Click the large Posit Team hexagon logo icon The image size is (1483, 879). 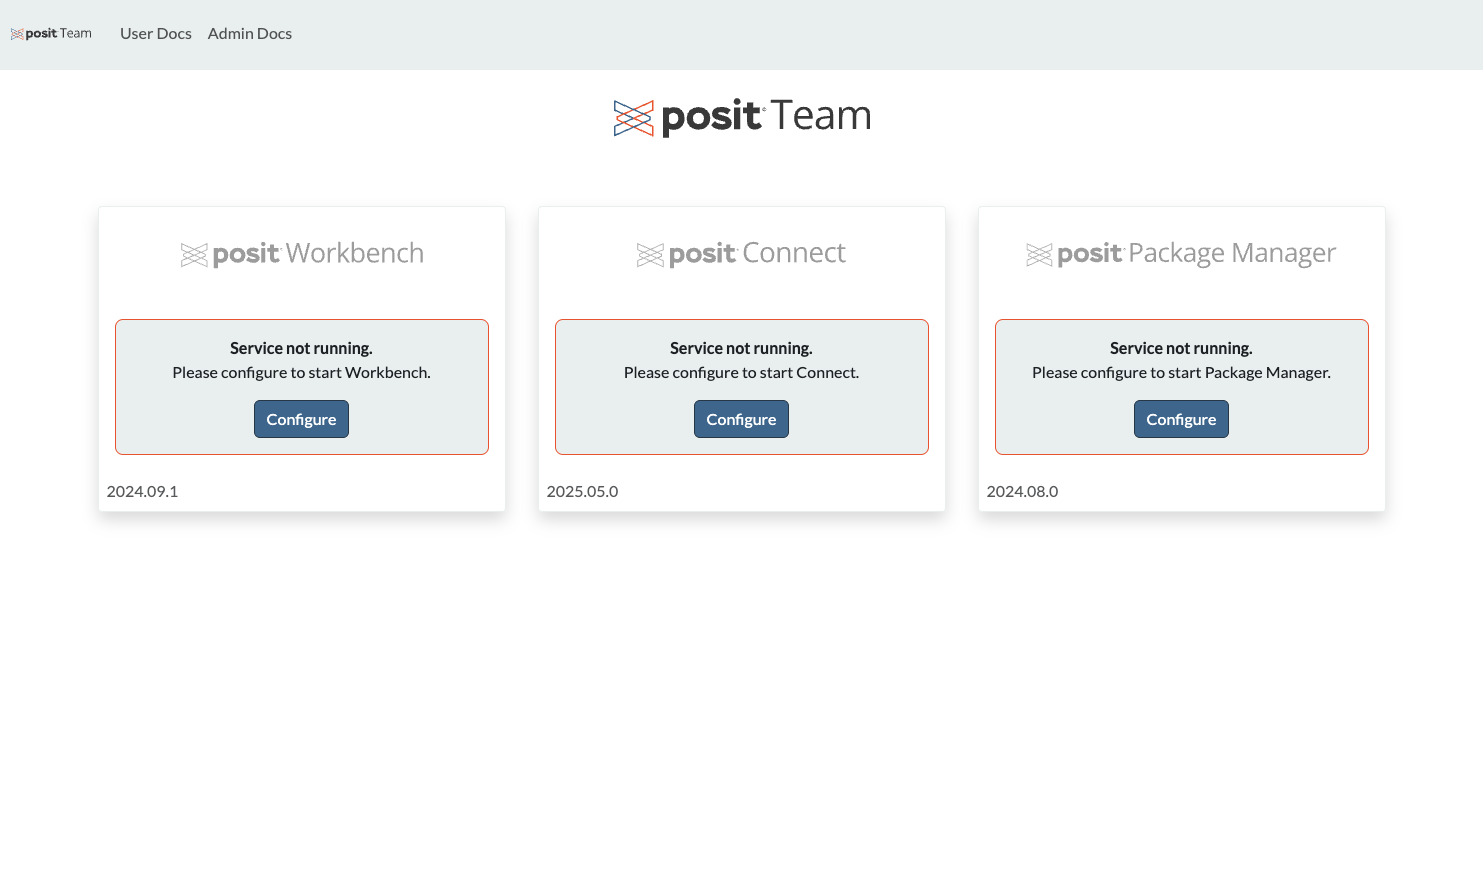coord(634,118)
